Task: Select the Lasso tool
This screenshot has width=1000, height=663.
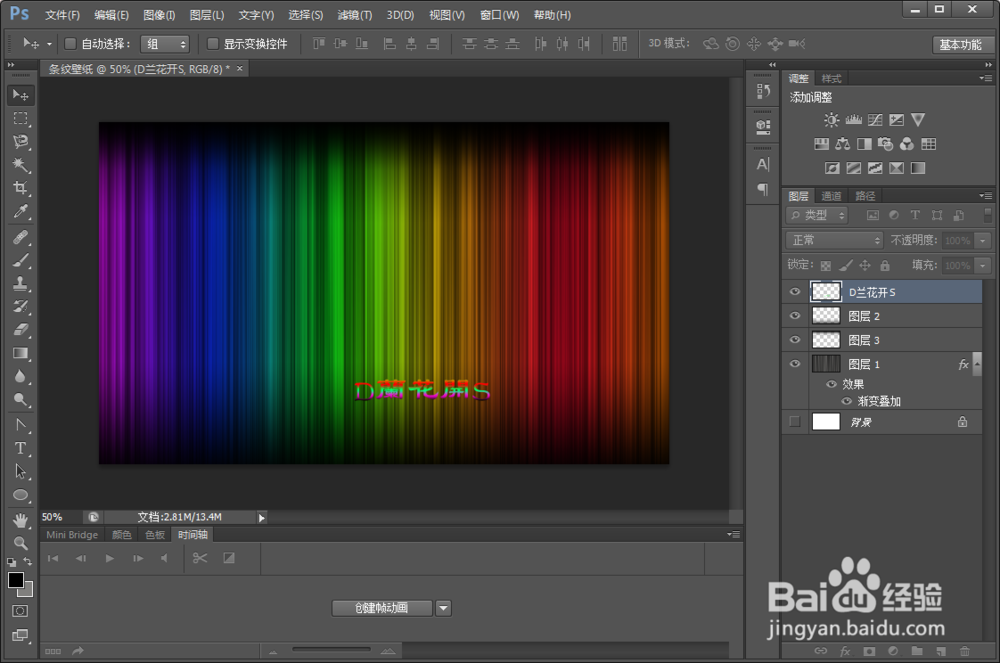Action: (x=20, y=142)
